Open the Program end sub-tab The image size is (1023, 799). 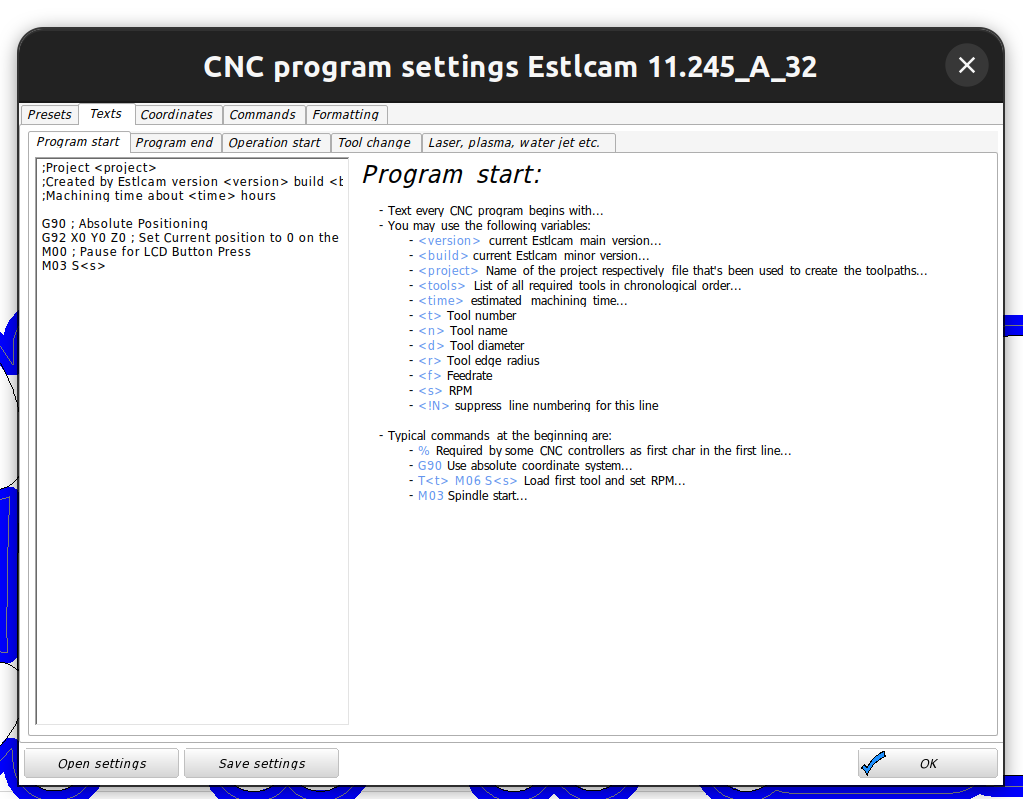174,142
